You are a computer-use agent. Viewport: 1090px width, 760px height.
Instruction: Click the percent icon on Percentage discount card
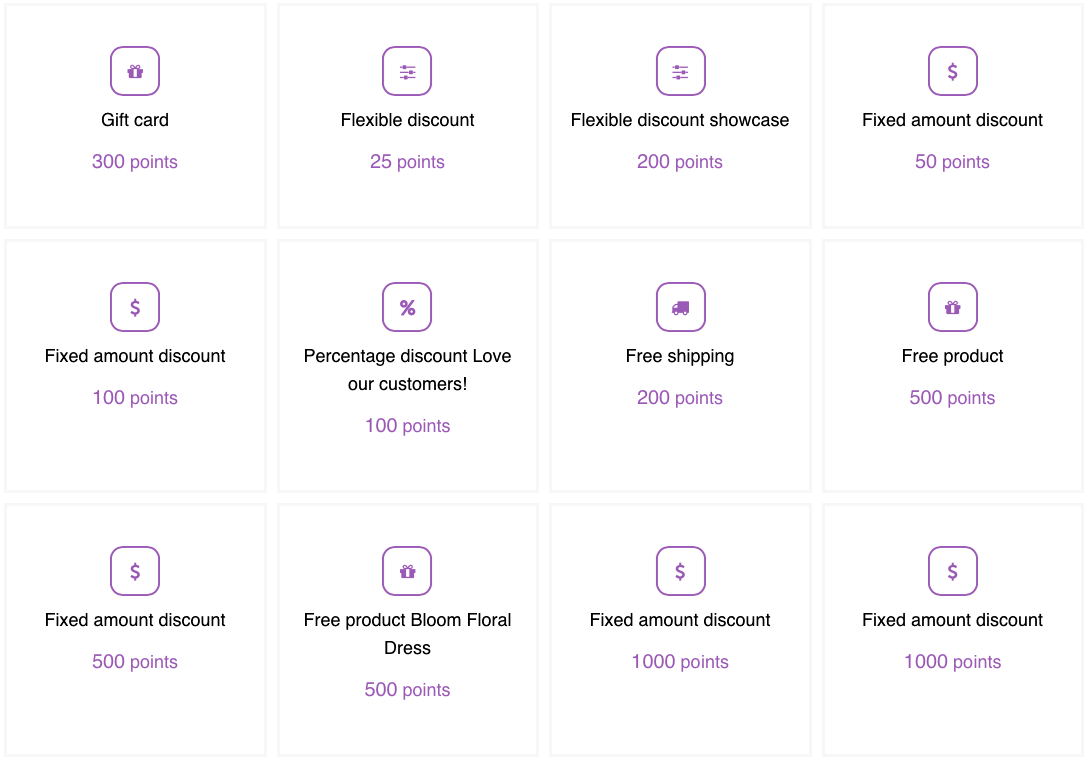[x=407, y=307]
